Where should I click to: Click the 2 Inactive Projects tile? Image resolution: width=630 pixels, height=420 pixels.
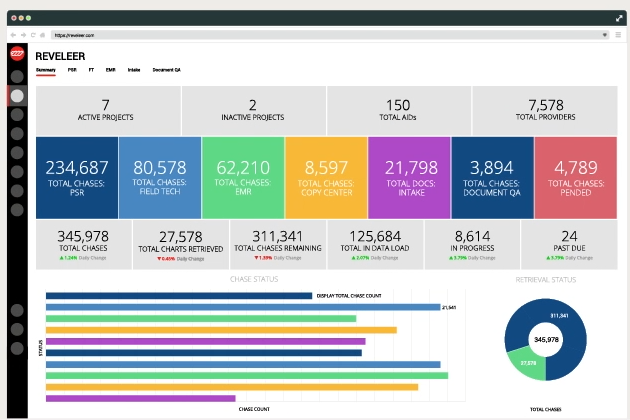(x=254, y=111)
